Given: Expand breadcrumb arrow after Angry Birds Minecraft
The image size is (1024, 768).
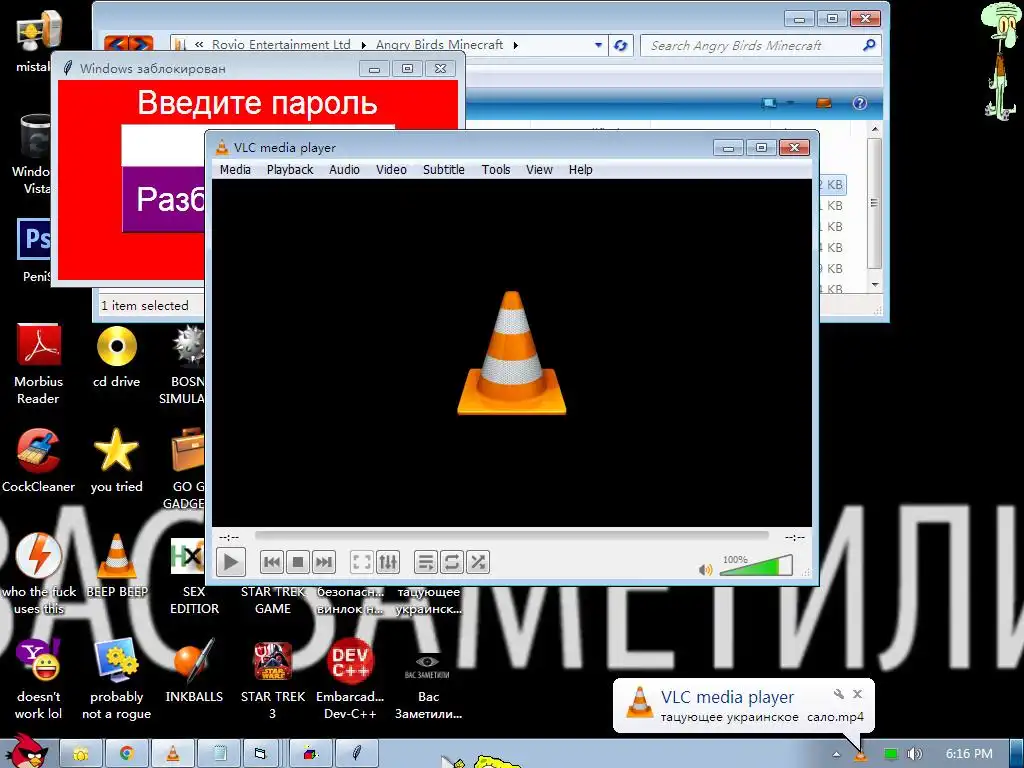Looking at the screenshot, I should [x=516, y=45].
